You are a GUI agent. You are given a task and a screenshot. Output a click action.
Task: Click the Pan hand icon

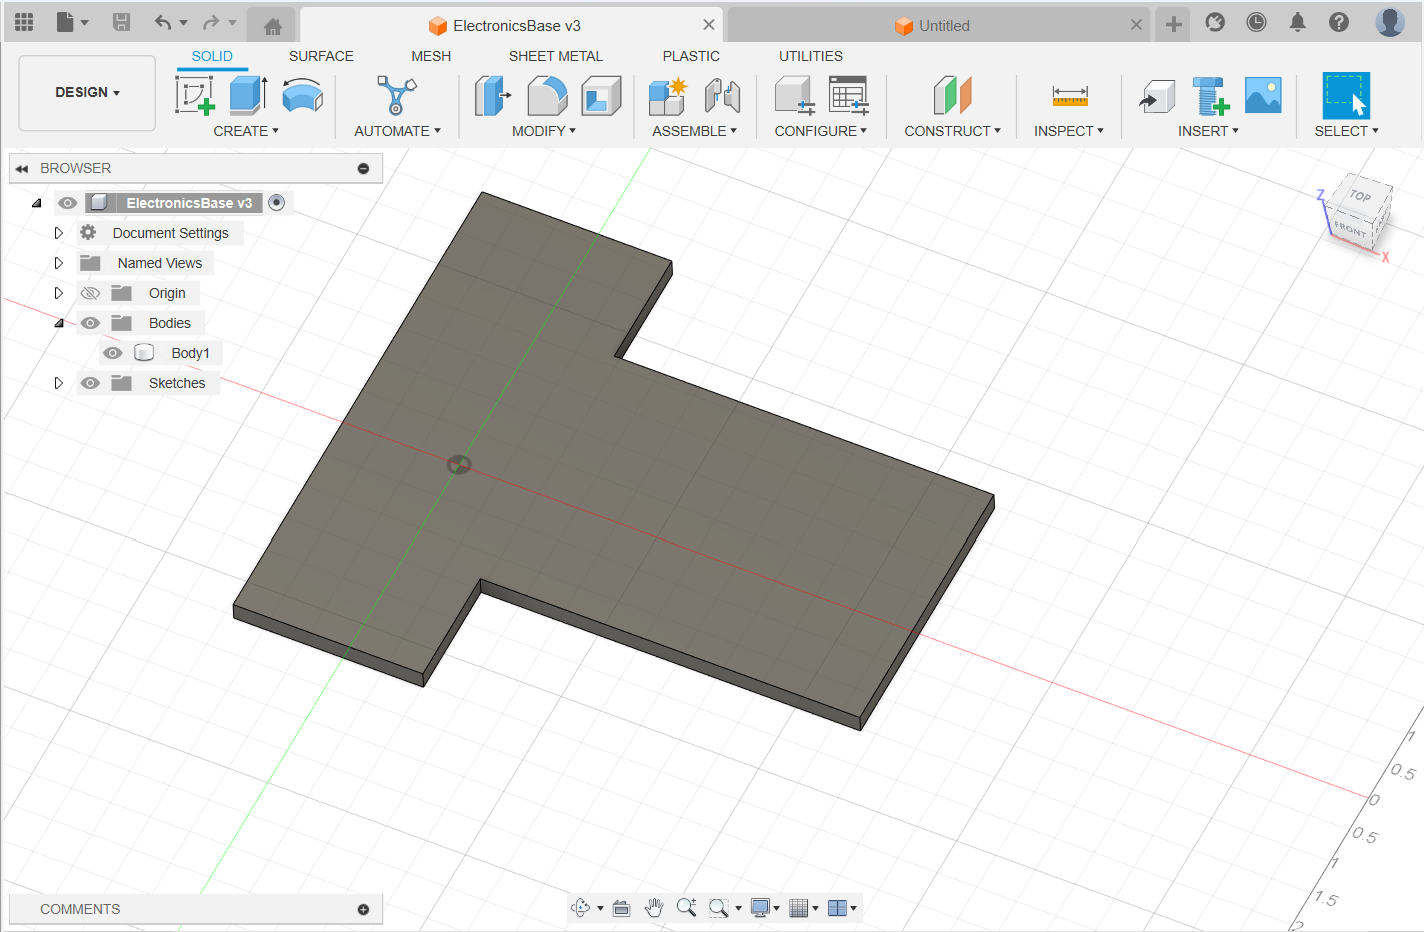654,908
